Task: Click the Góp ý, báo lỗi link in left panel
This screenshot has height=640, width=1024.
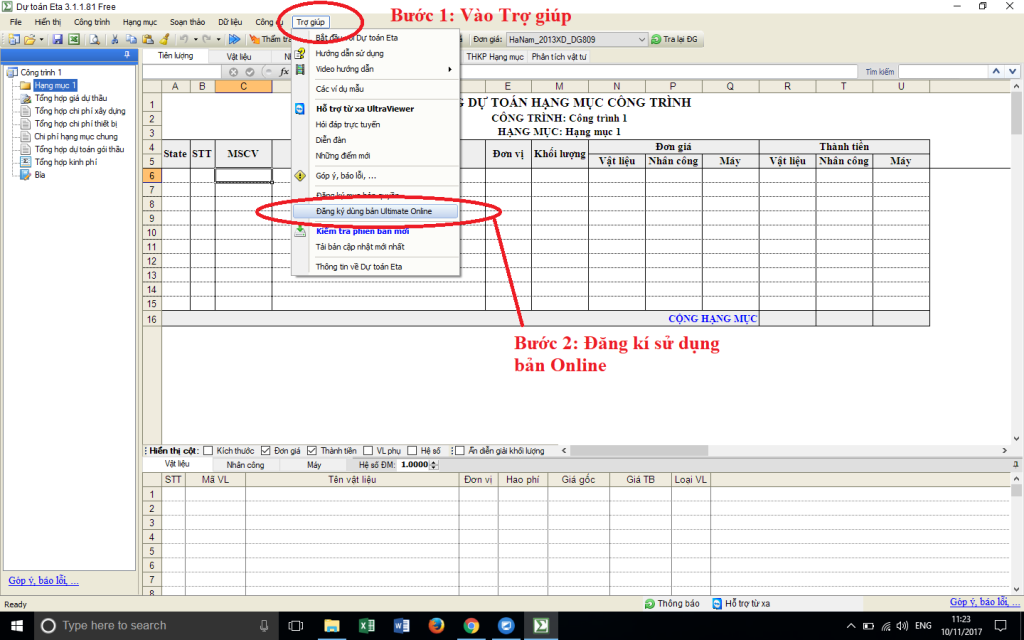Action: pyautogui.click(x=43, y=580)
